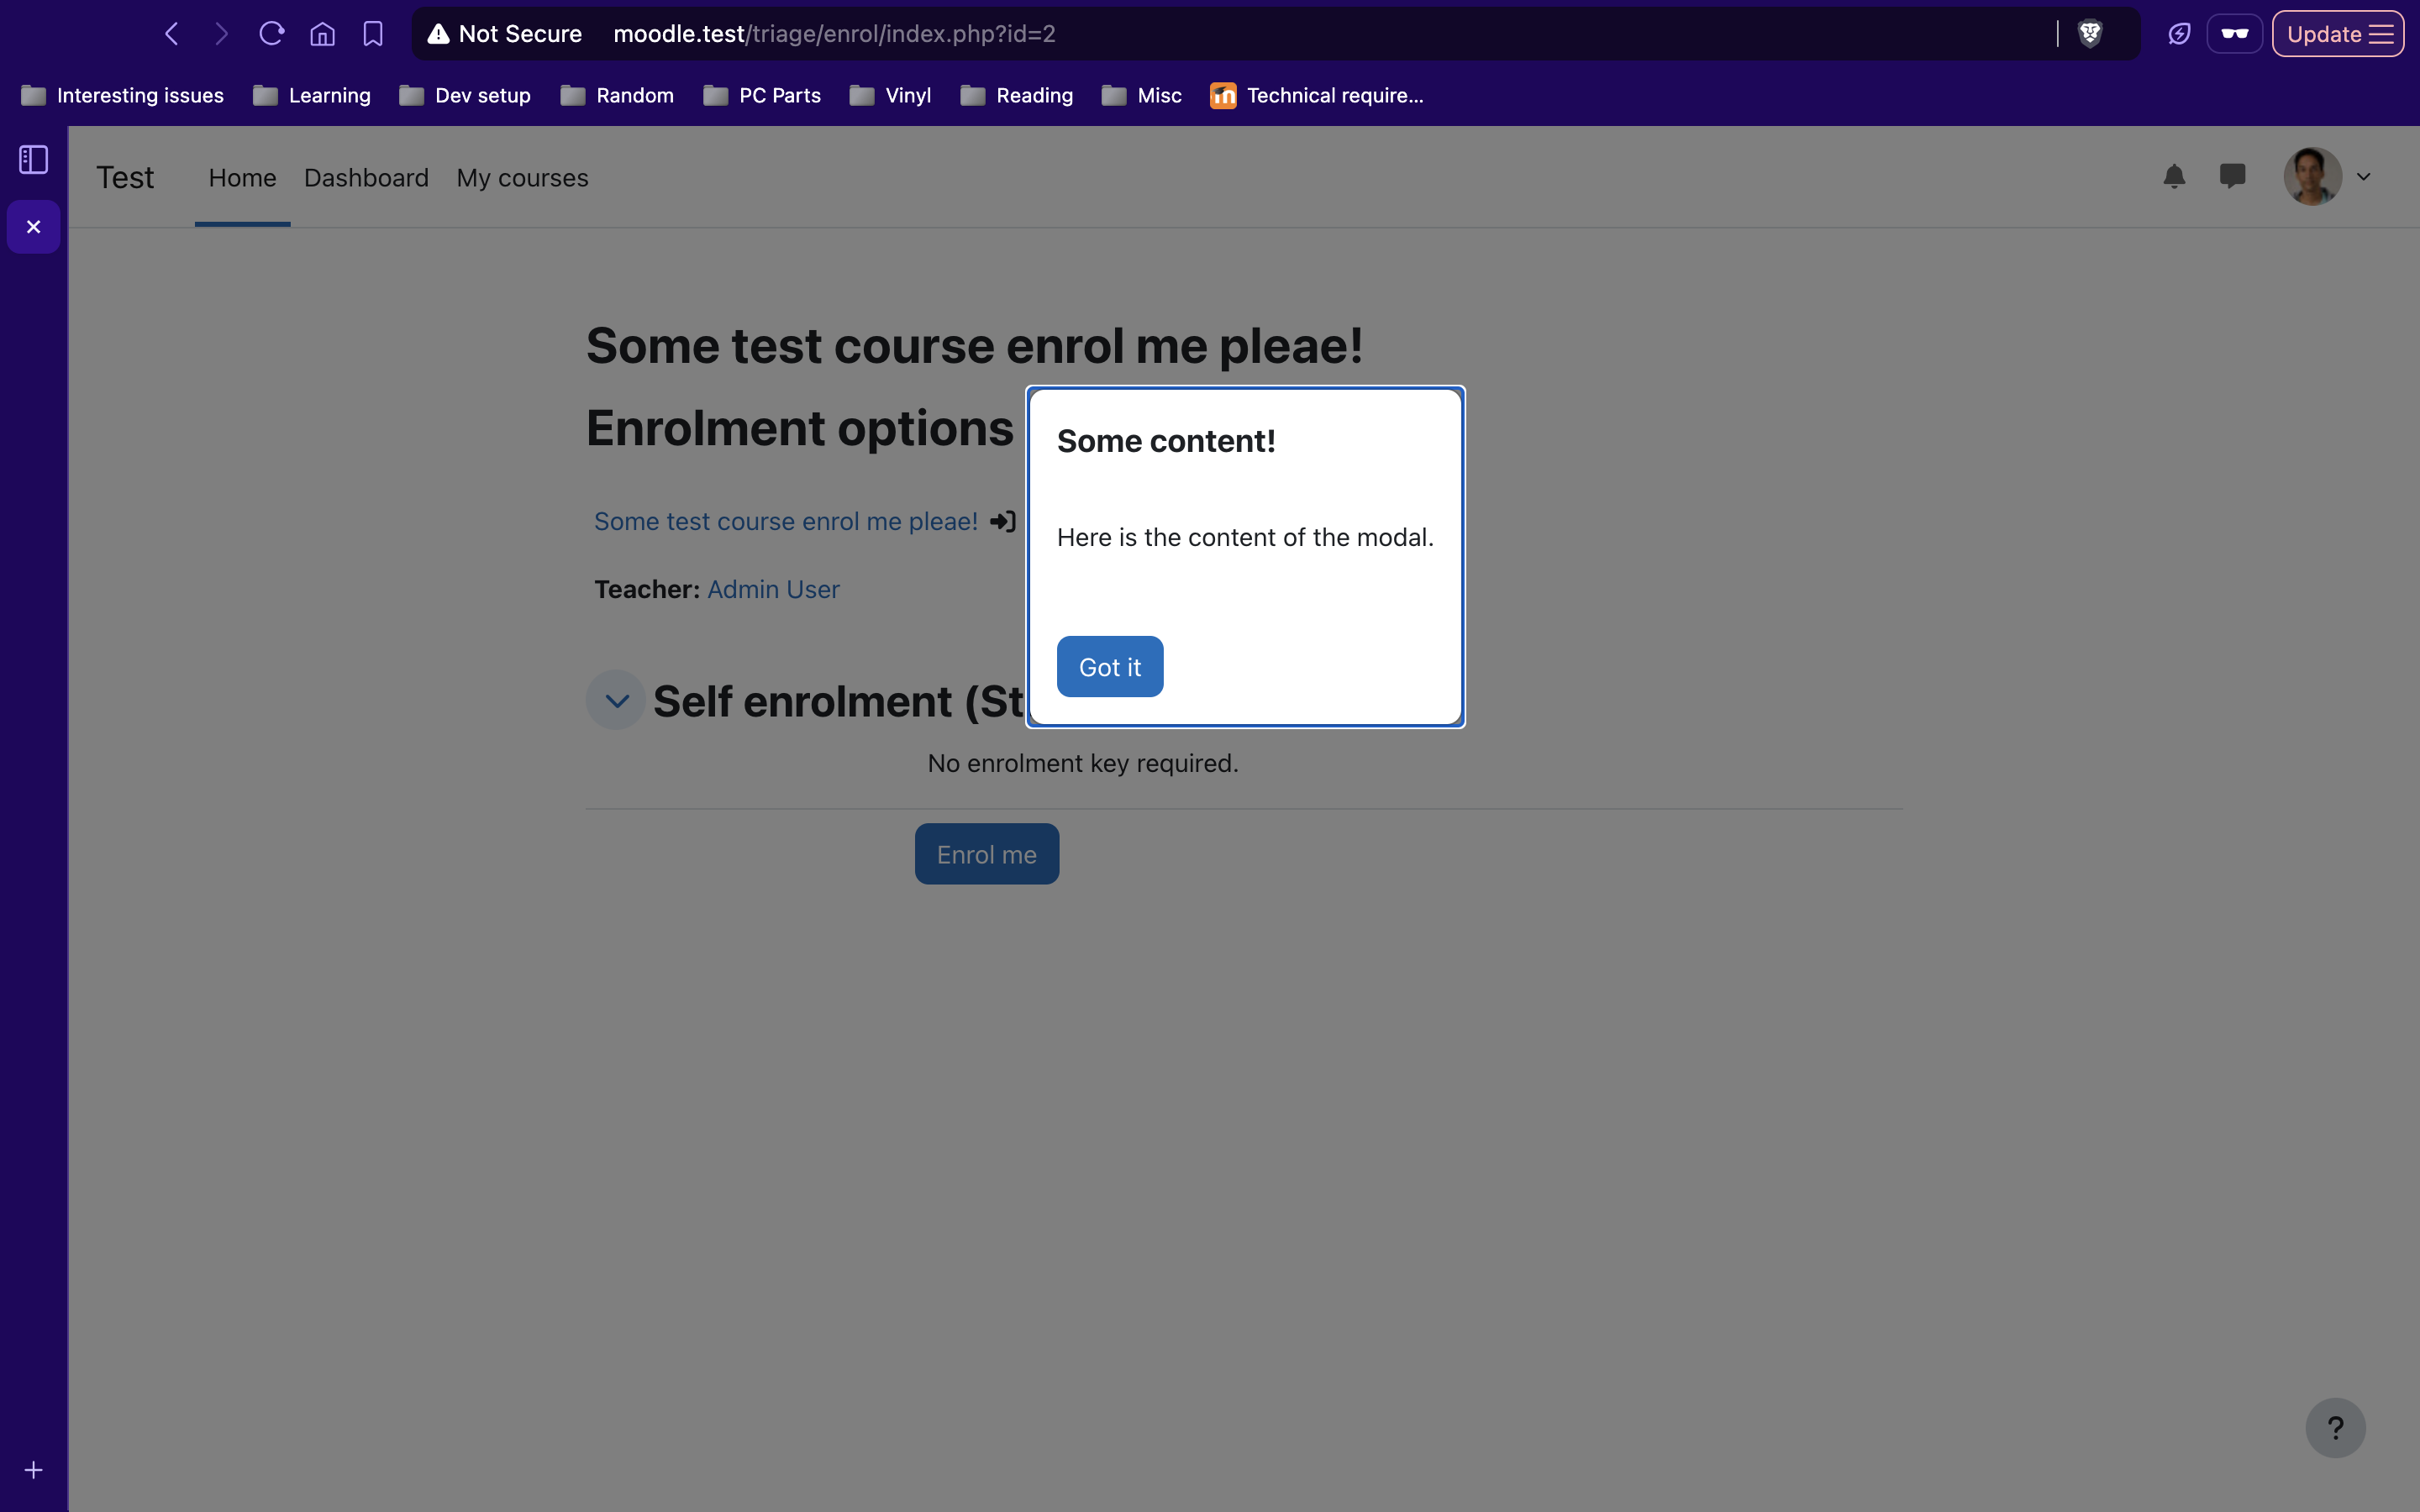Open the messaging chat bubble icon

pyautogui.click(x=2232, y=176)
